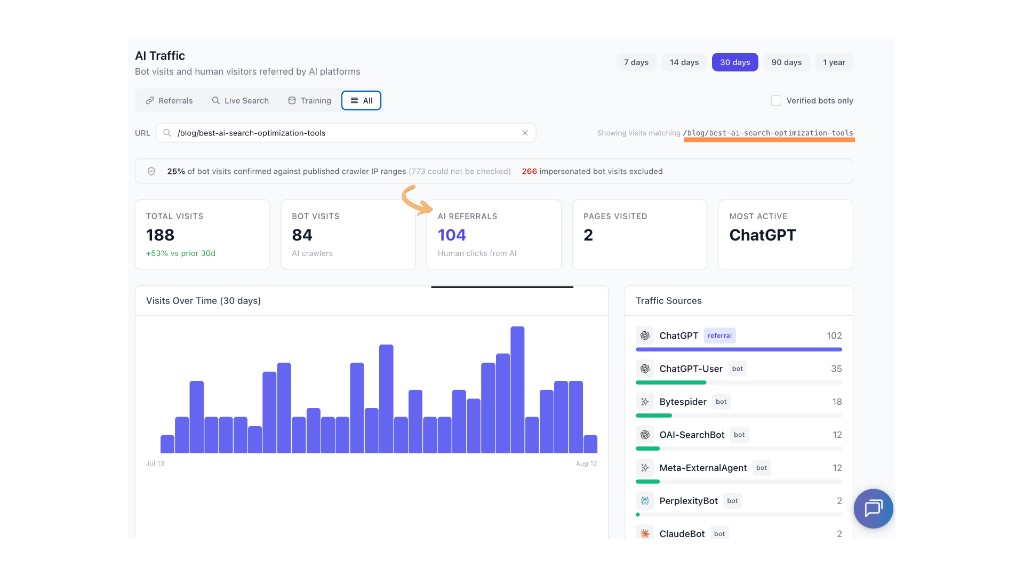Click the Jul 13 axis label
The width and height of the screenshot is (1024, 576).
coord(155,463)
